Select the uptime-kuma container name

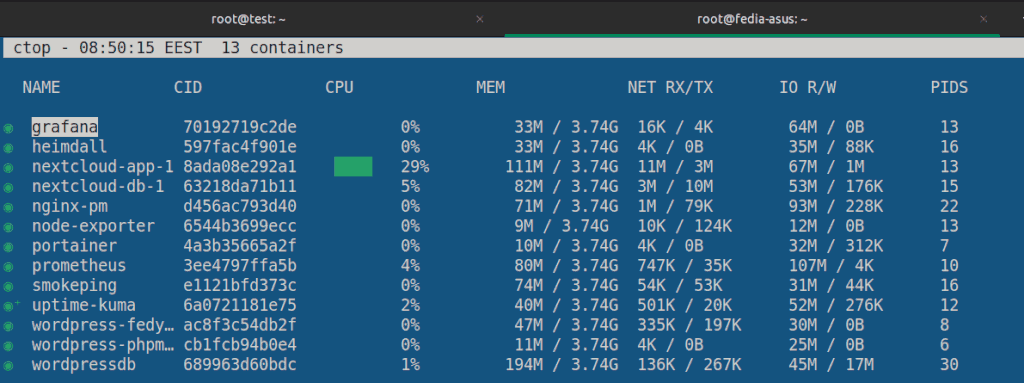[x=84, y=305]
